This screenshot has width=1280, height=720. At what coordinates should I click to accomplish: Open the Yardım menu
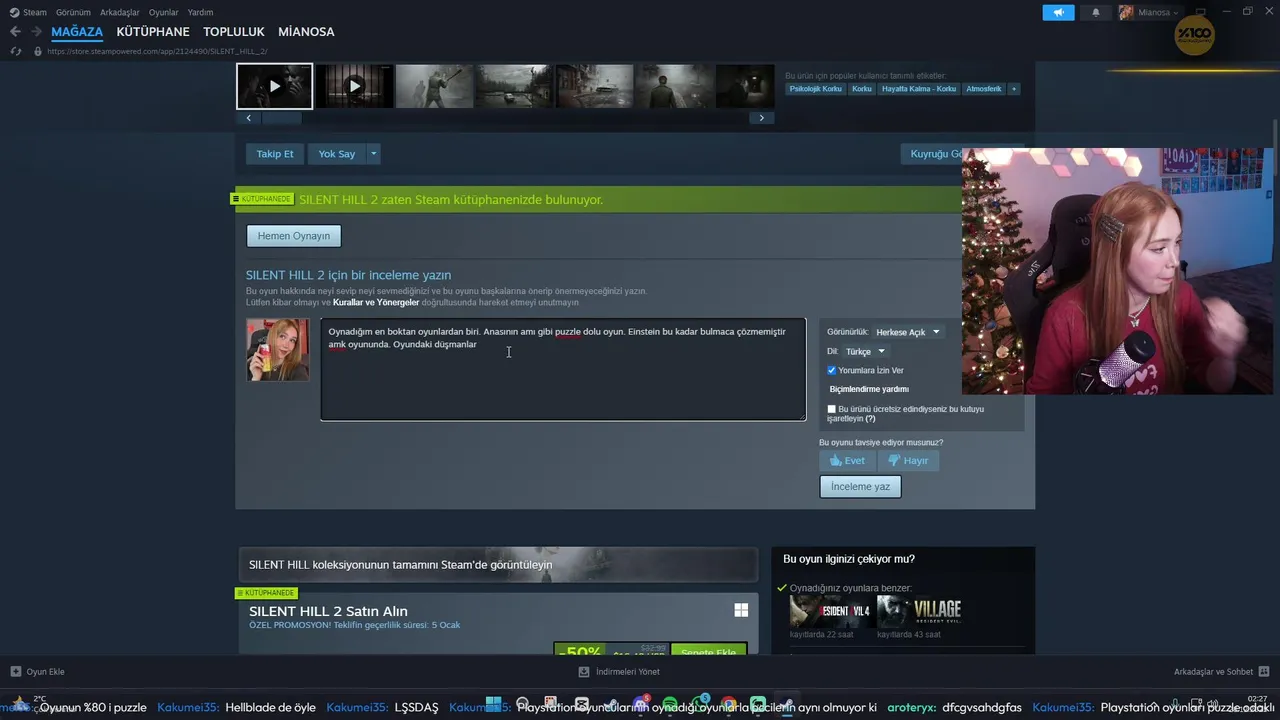200,12
